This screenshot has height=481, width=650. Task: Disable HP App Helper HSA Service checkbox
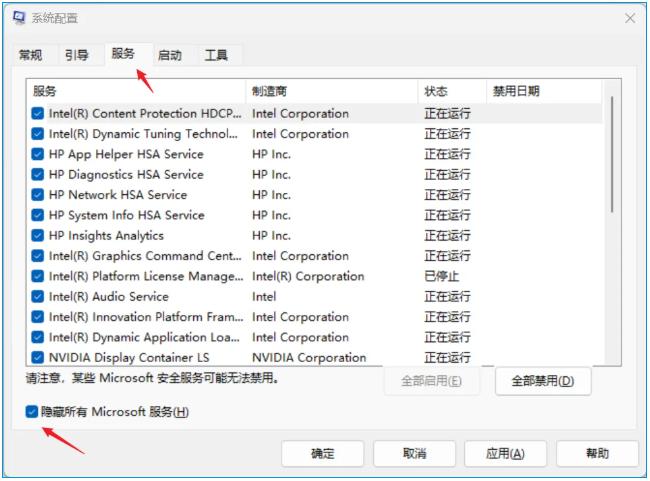pos(38,155)
